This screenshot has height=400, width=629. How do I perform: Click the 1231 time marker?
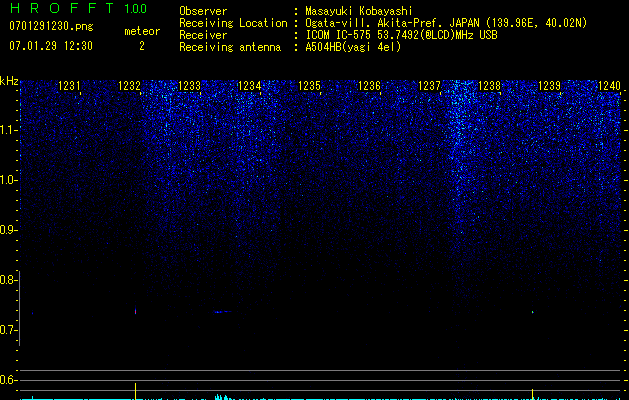(69, 86)
